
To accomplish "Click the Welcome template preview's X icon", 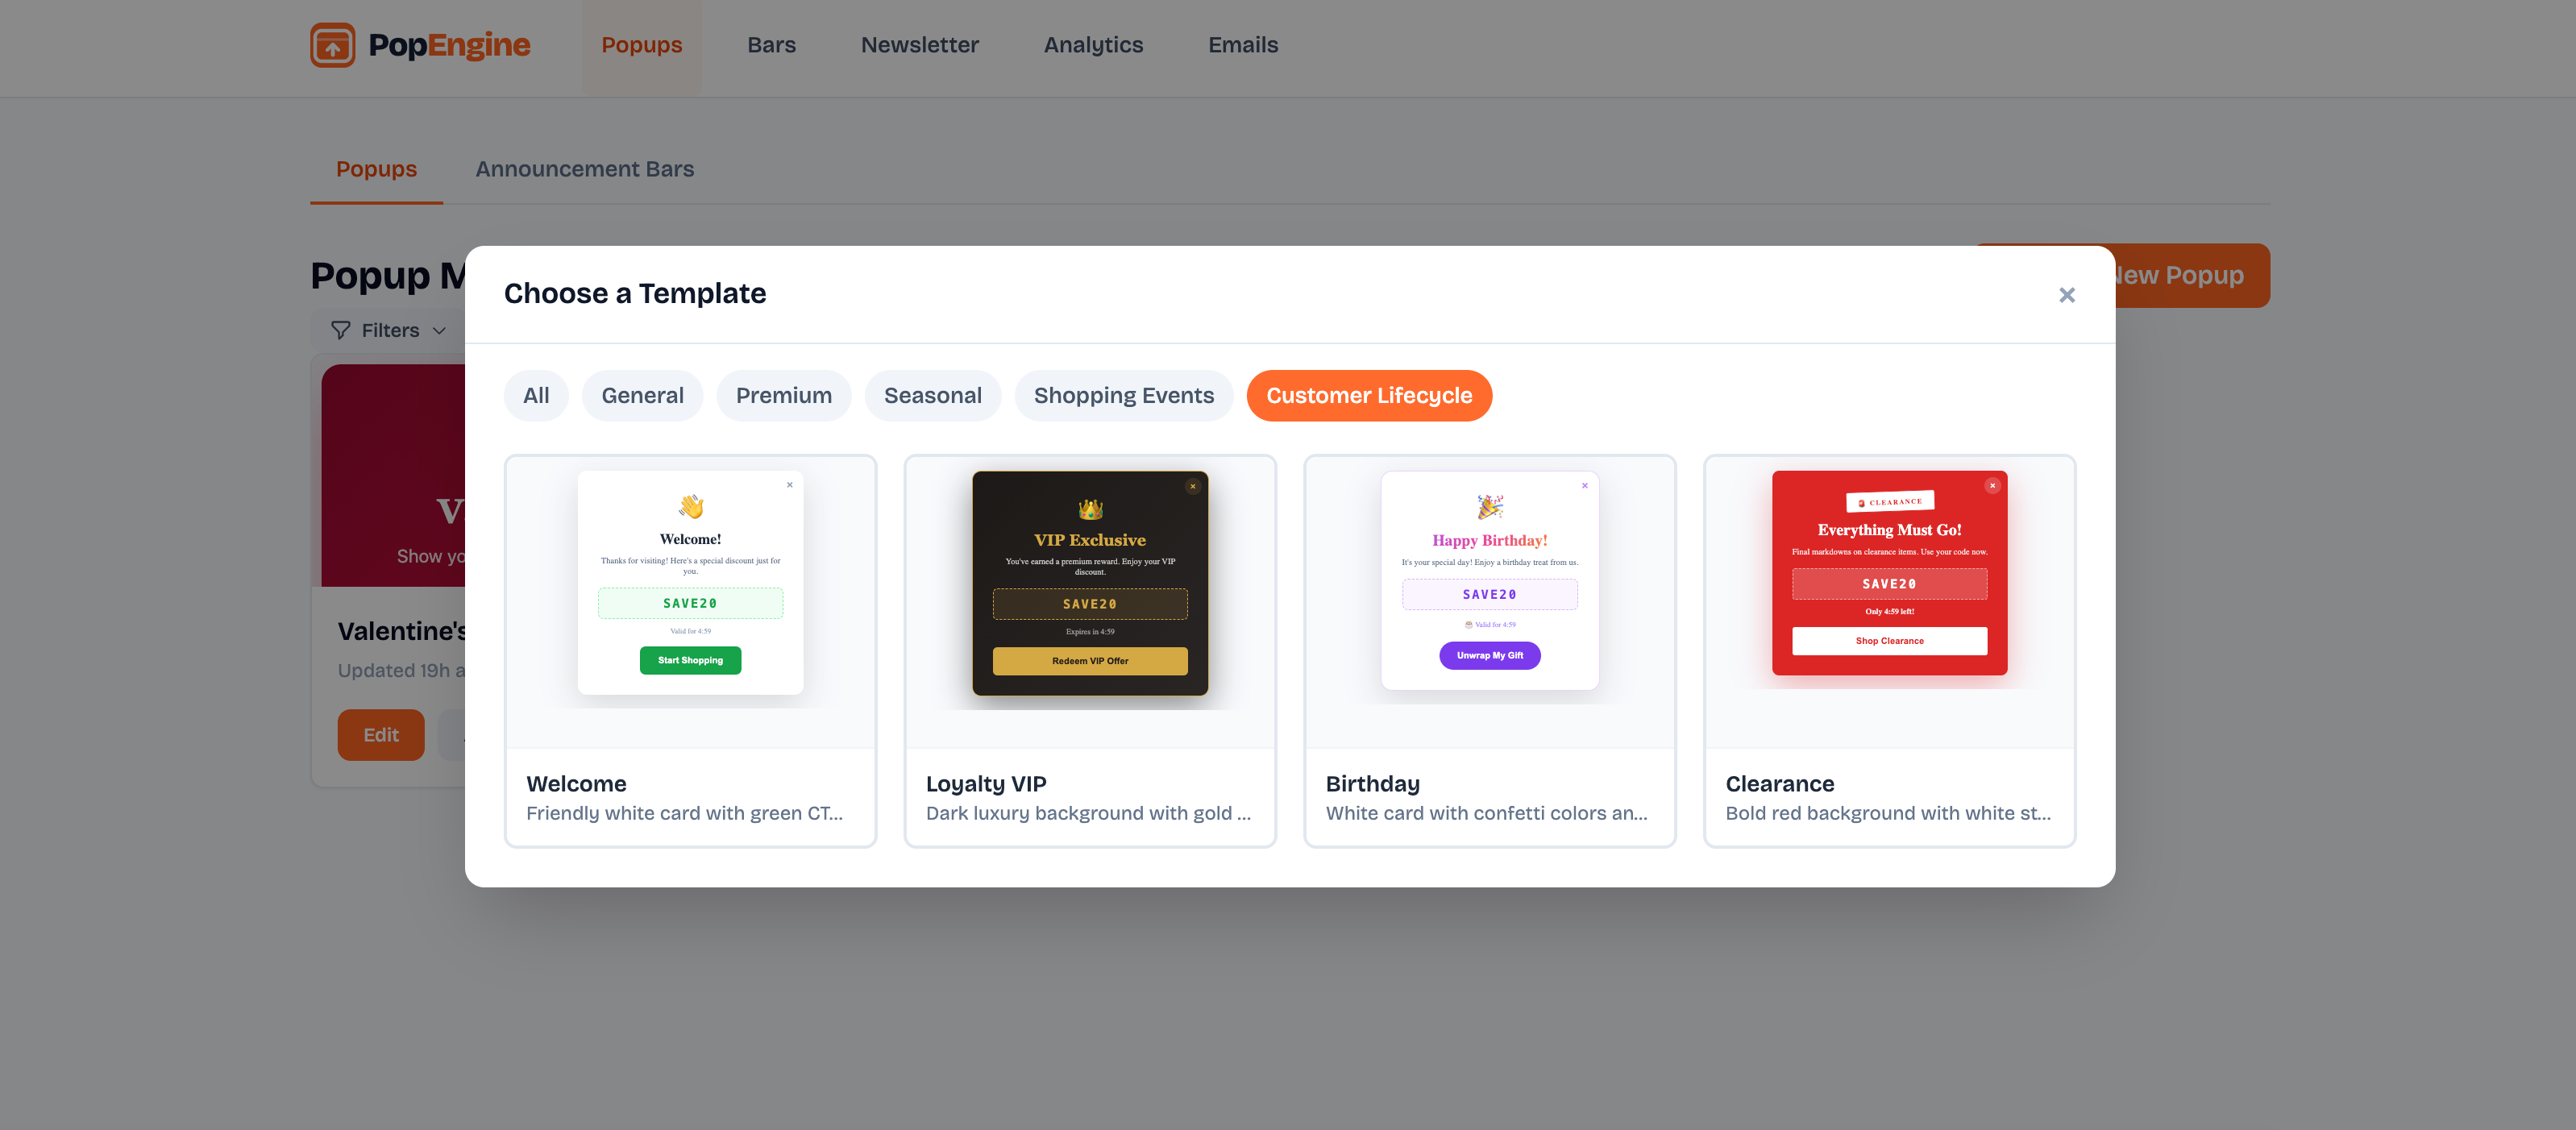I will pyautogui.click(x=789, y=485).
